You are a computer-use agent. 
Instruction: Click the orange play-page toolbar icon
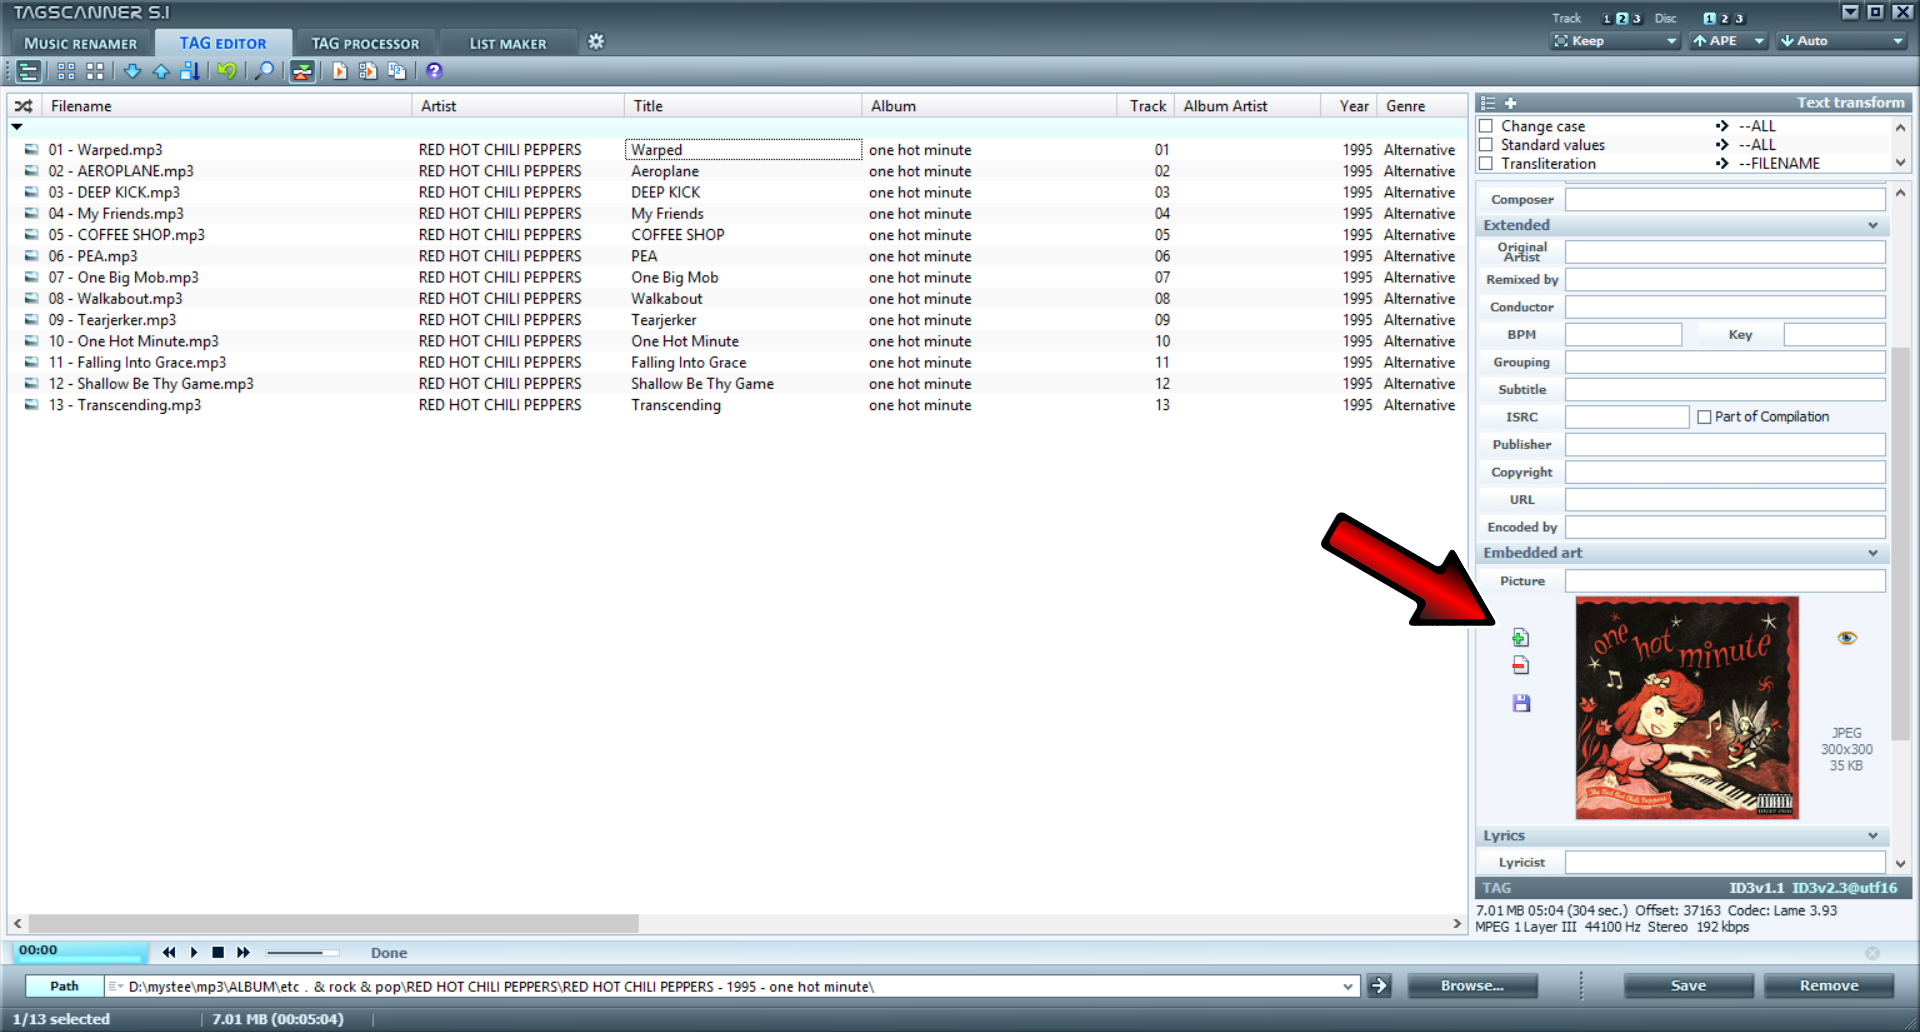pyautogui.click(x=340, y=71)
